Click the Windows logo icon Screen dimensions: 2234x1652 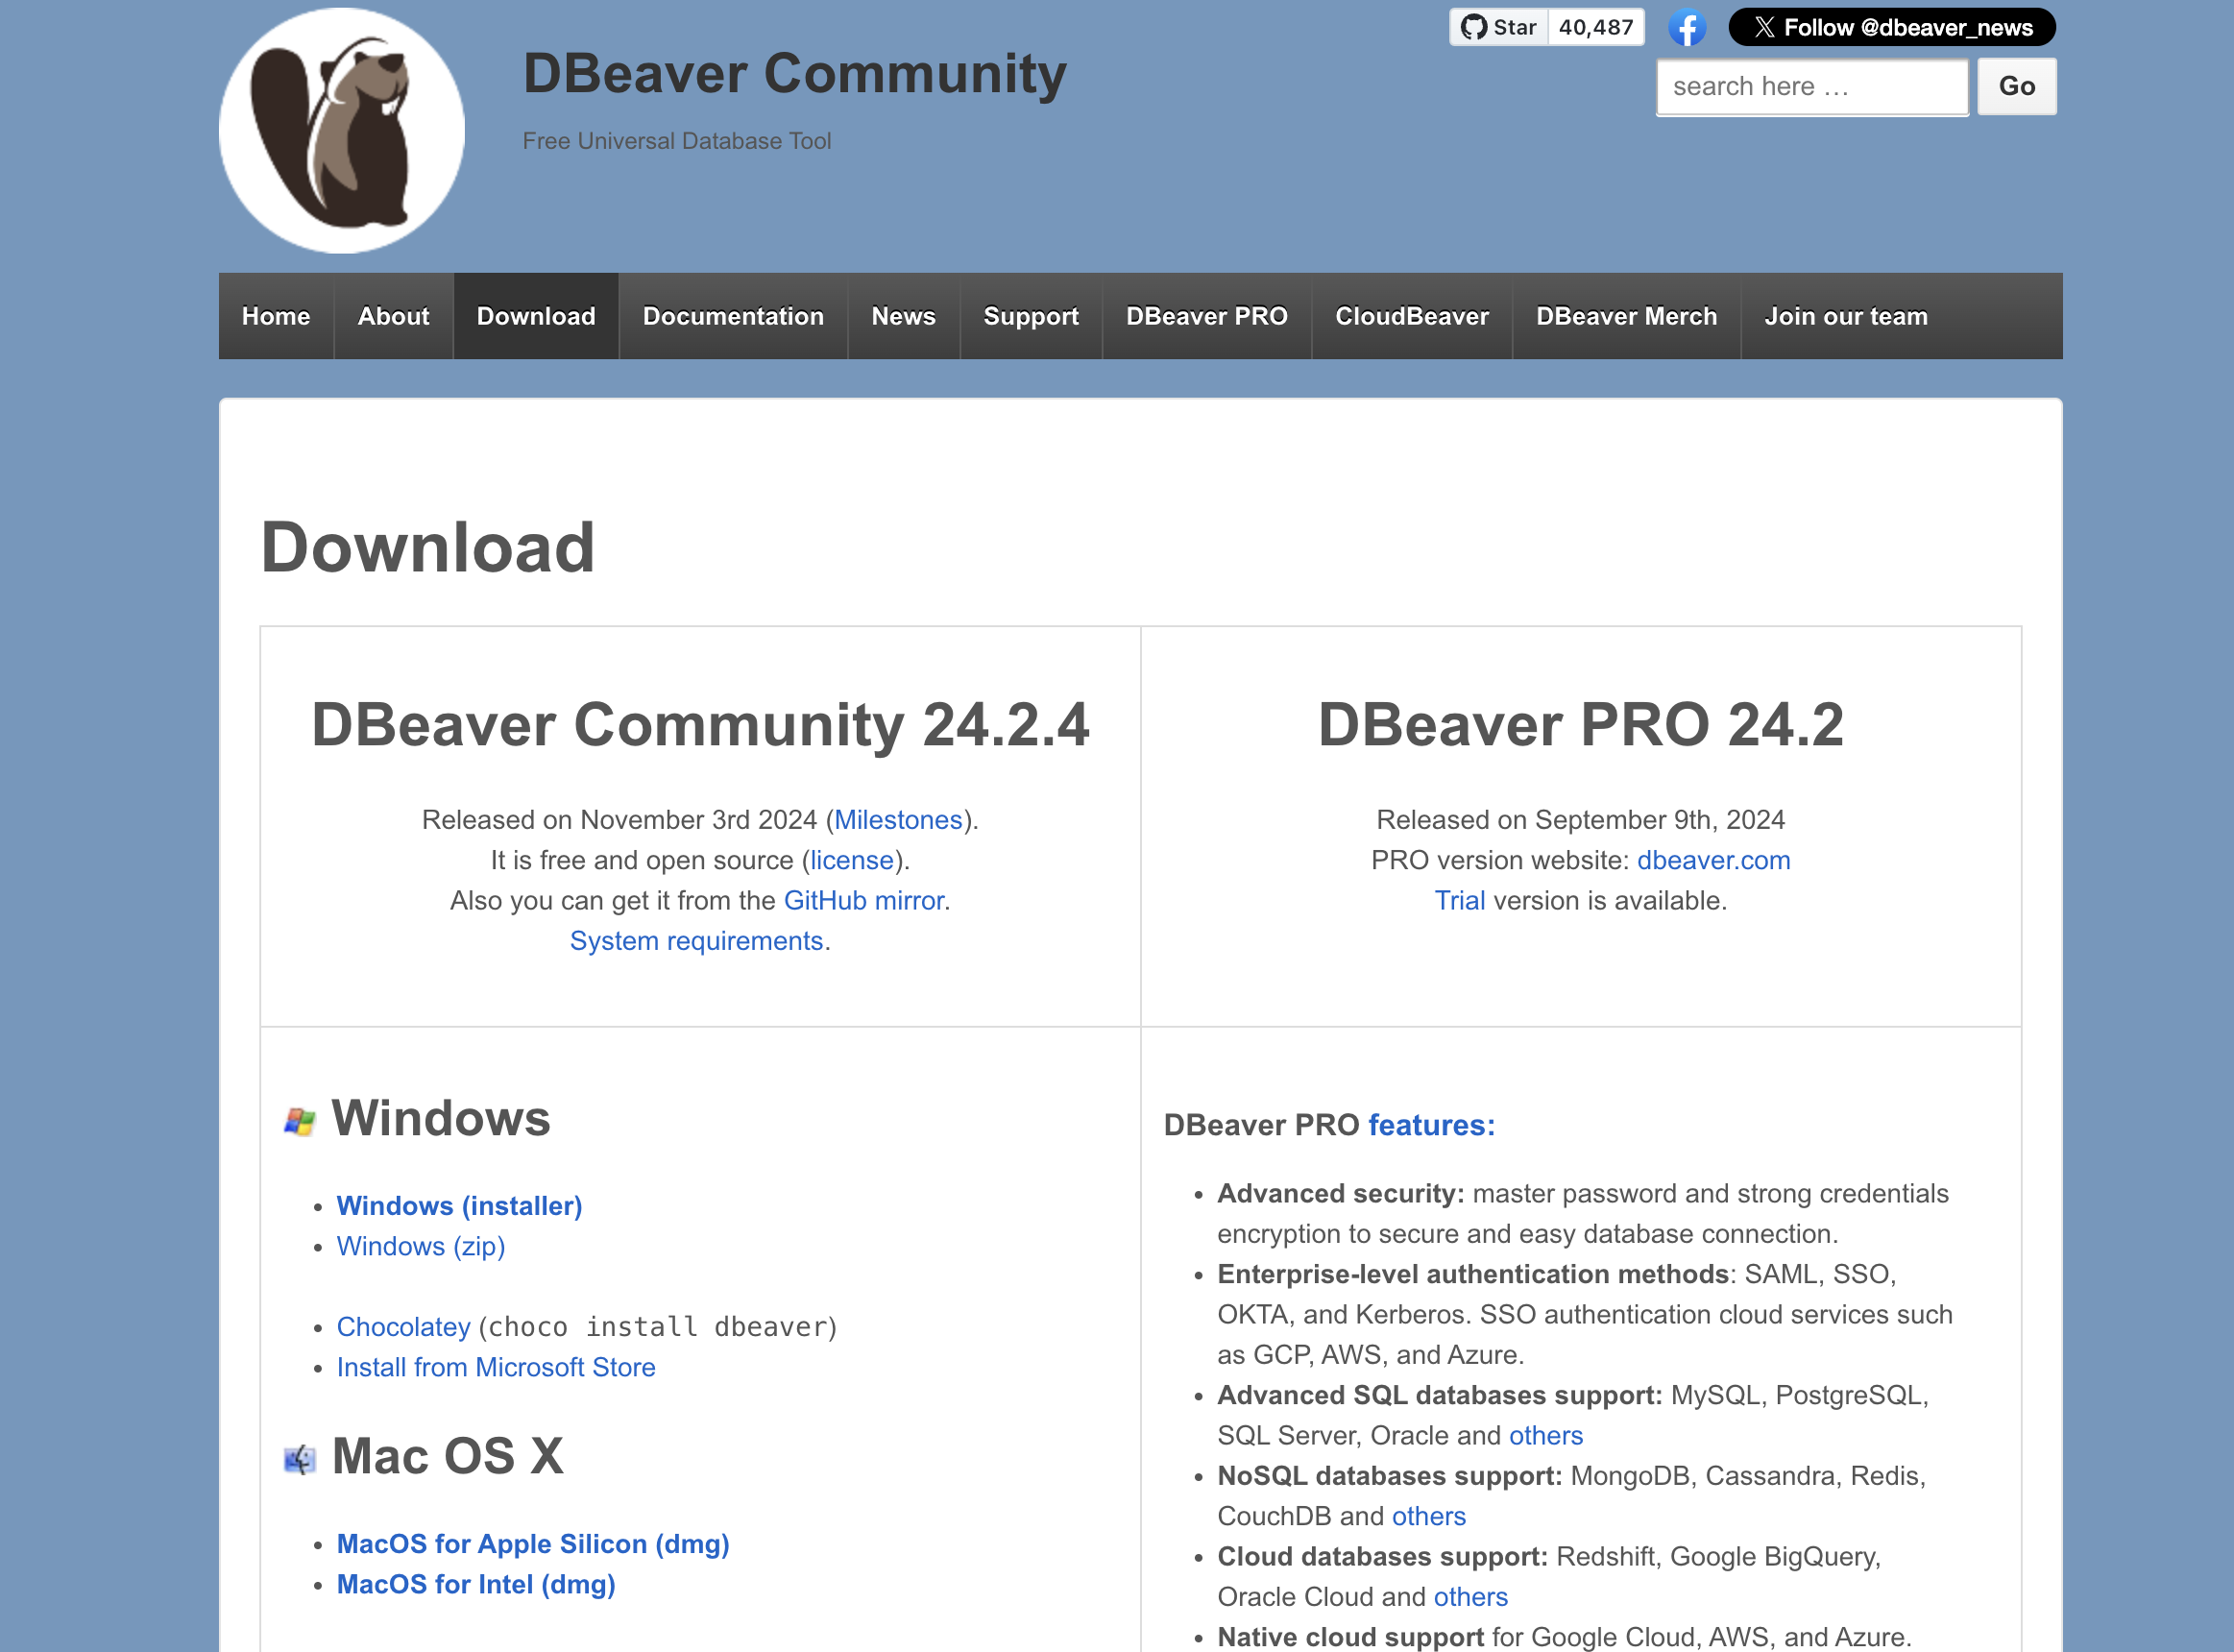(299, 1121)
